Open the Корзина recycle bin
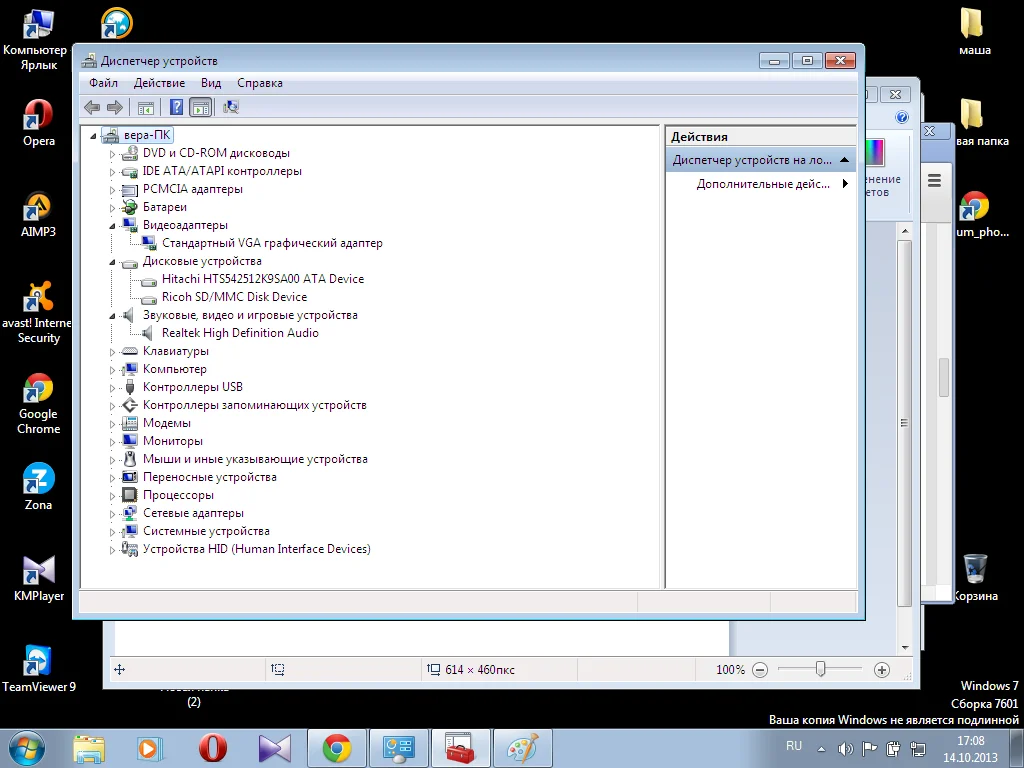 pos(975,578)
